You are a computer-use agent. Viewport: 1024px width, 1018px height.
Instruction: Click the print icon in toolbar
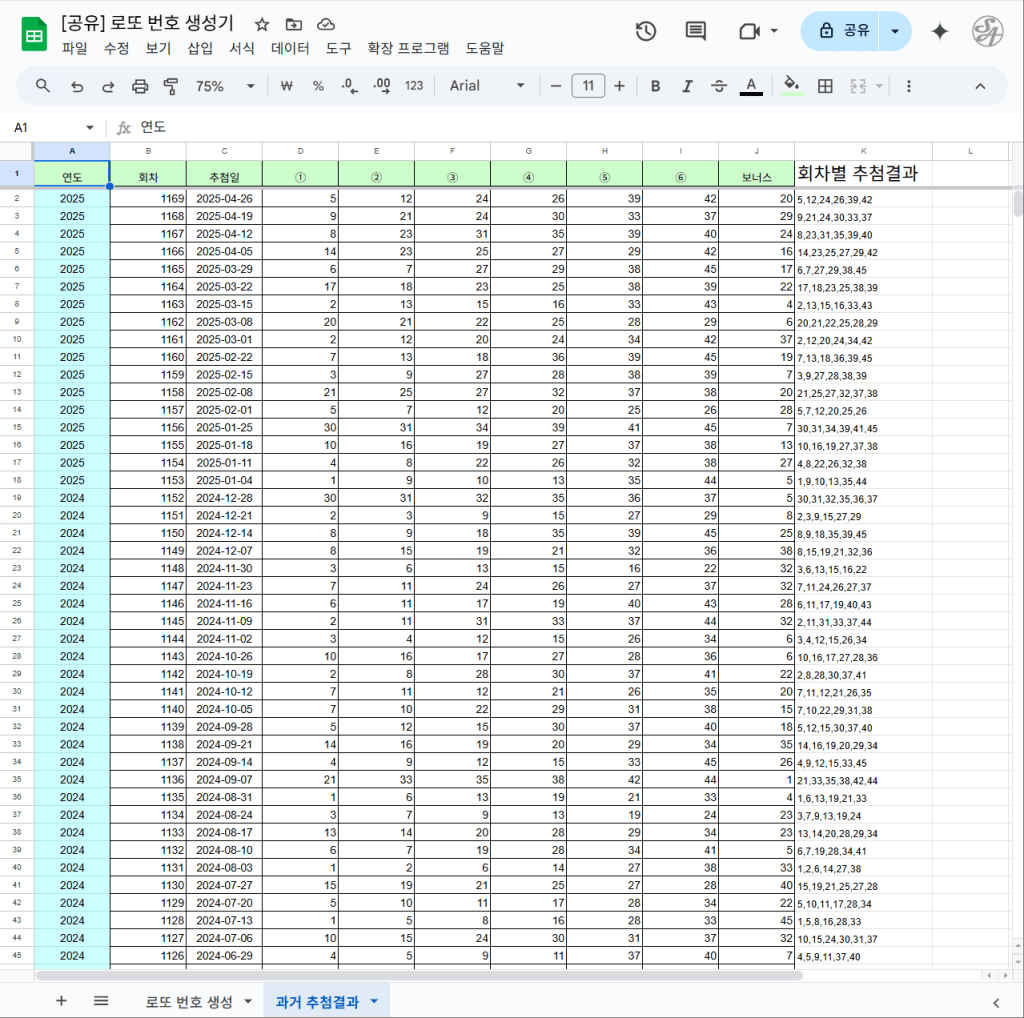[x=140, y=86]
